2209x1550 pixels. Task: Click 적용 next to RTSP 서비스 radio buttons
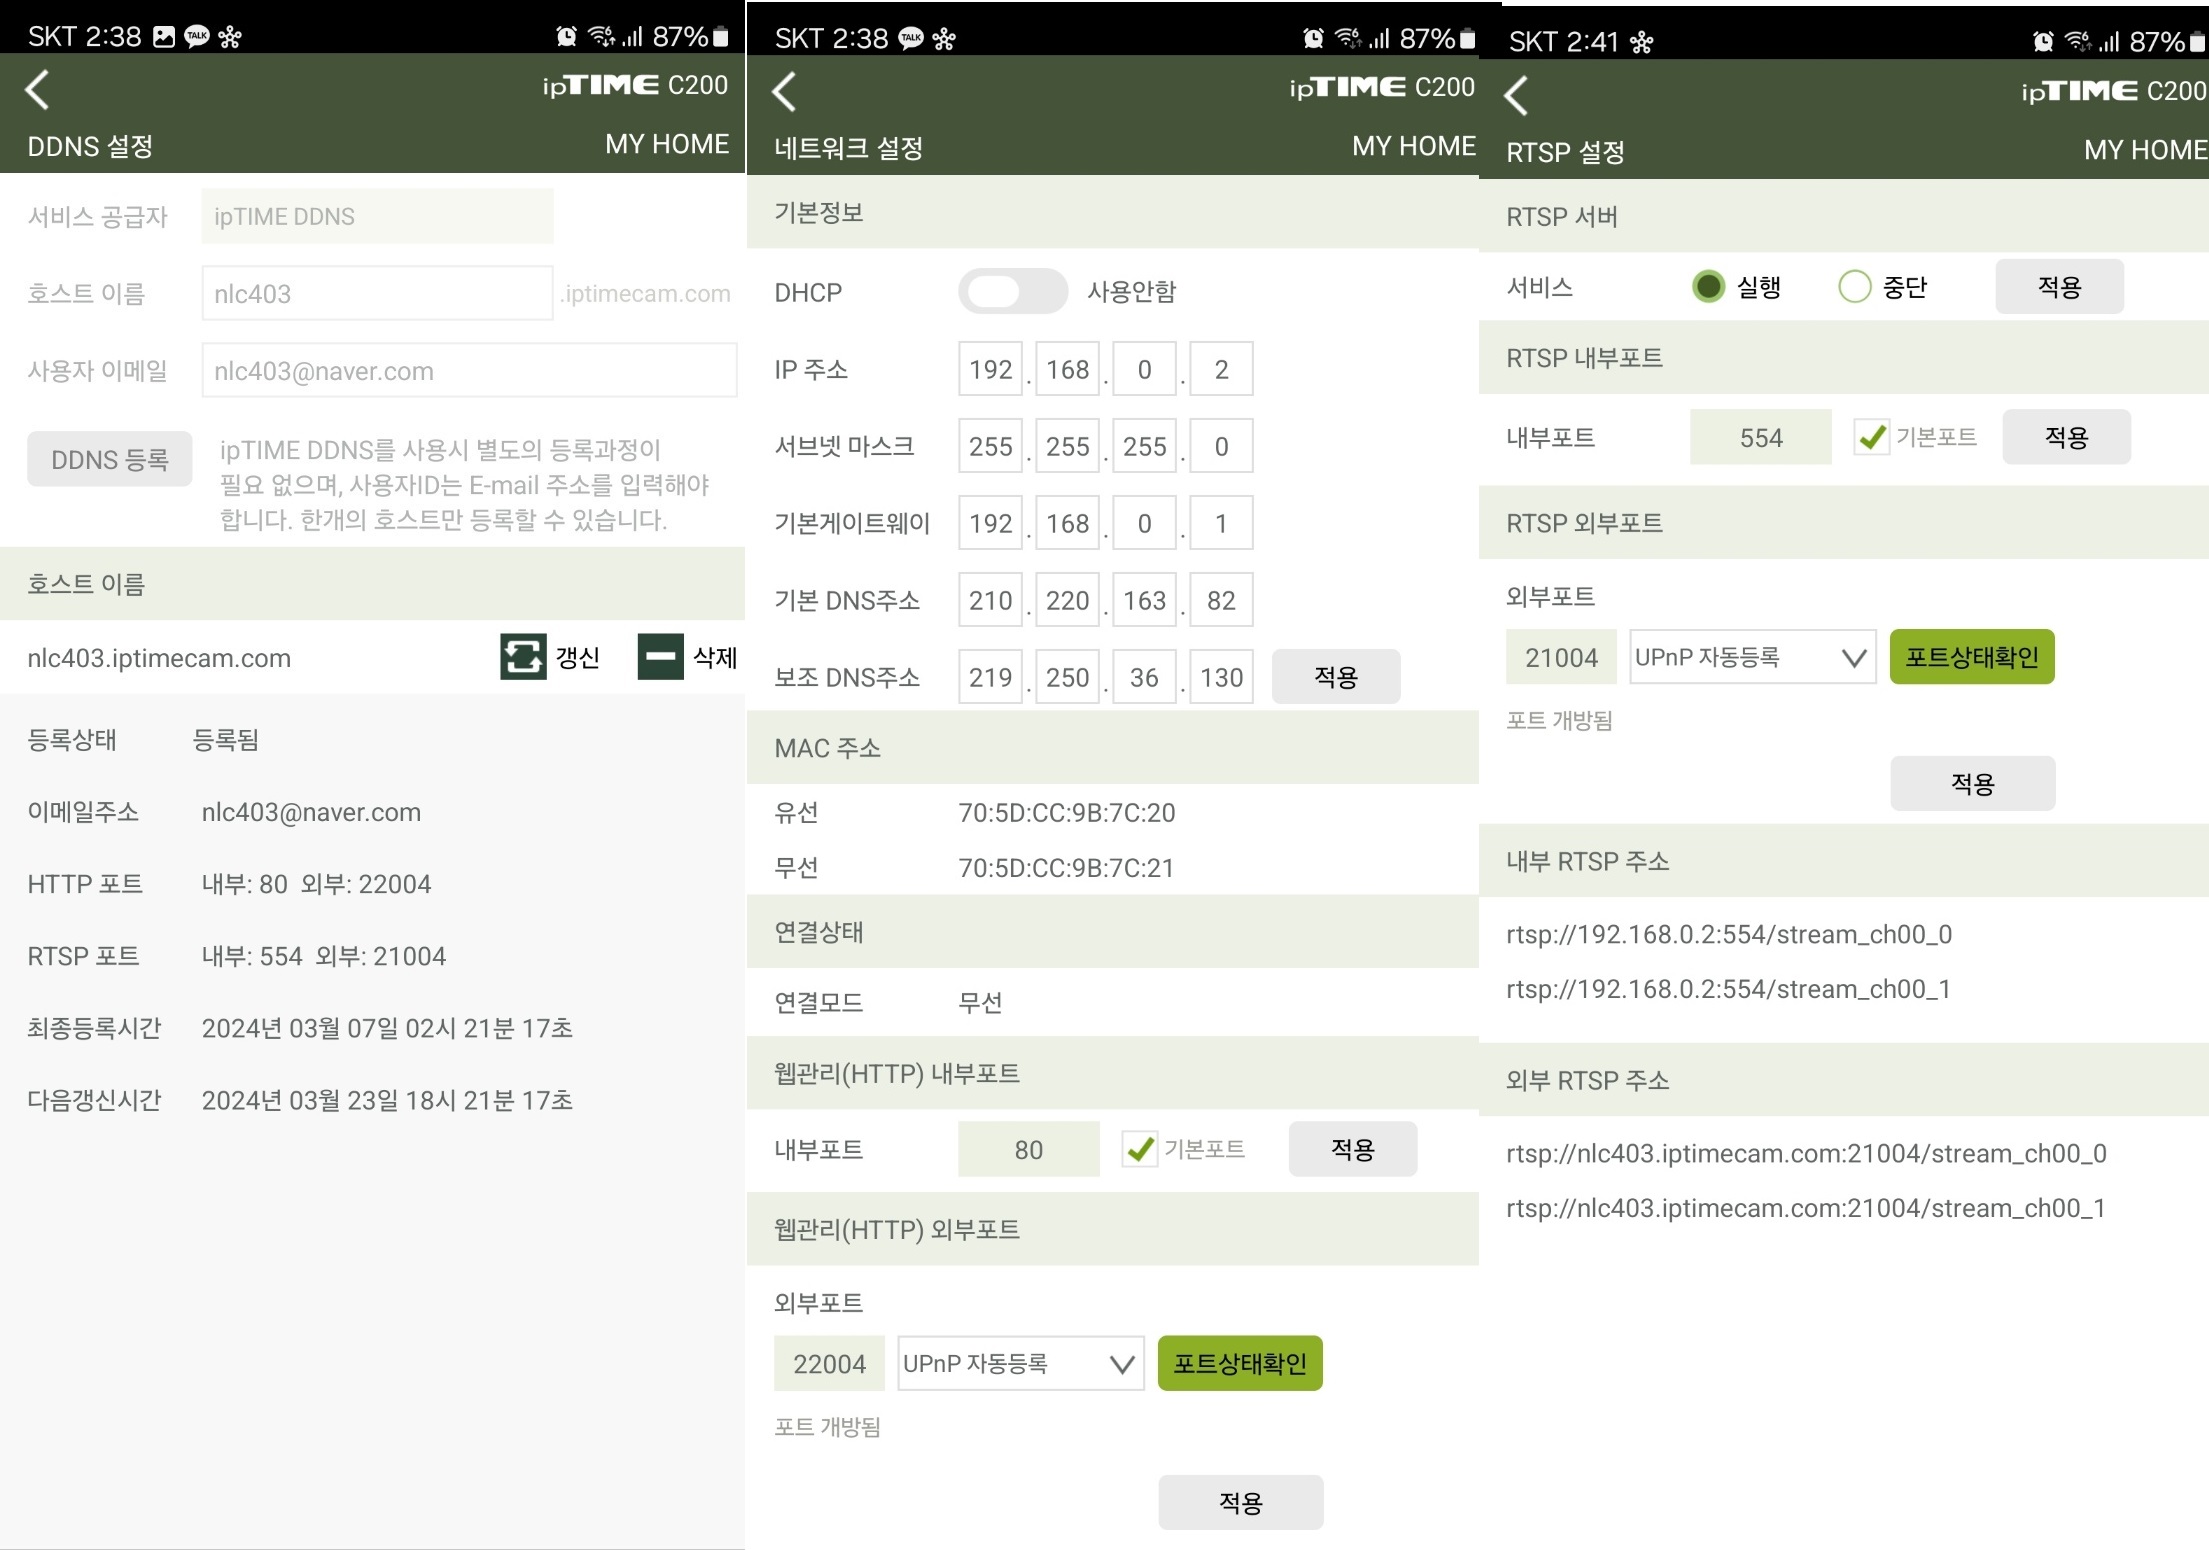tap(2060, 287)
